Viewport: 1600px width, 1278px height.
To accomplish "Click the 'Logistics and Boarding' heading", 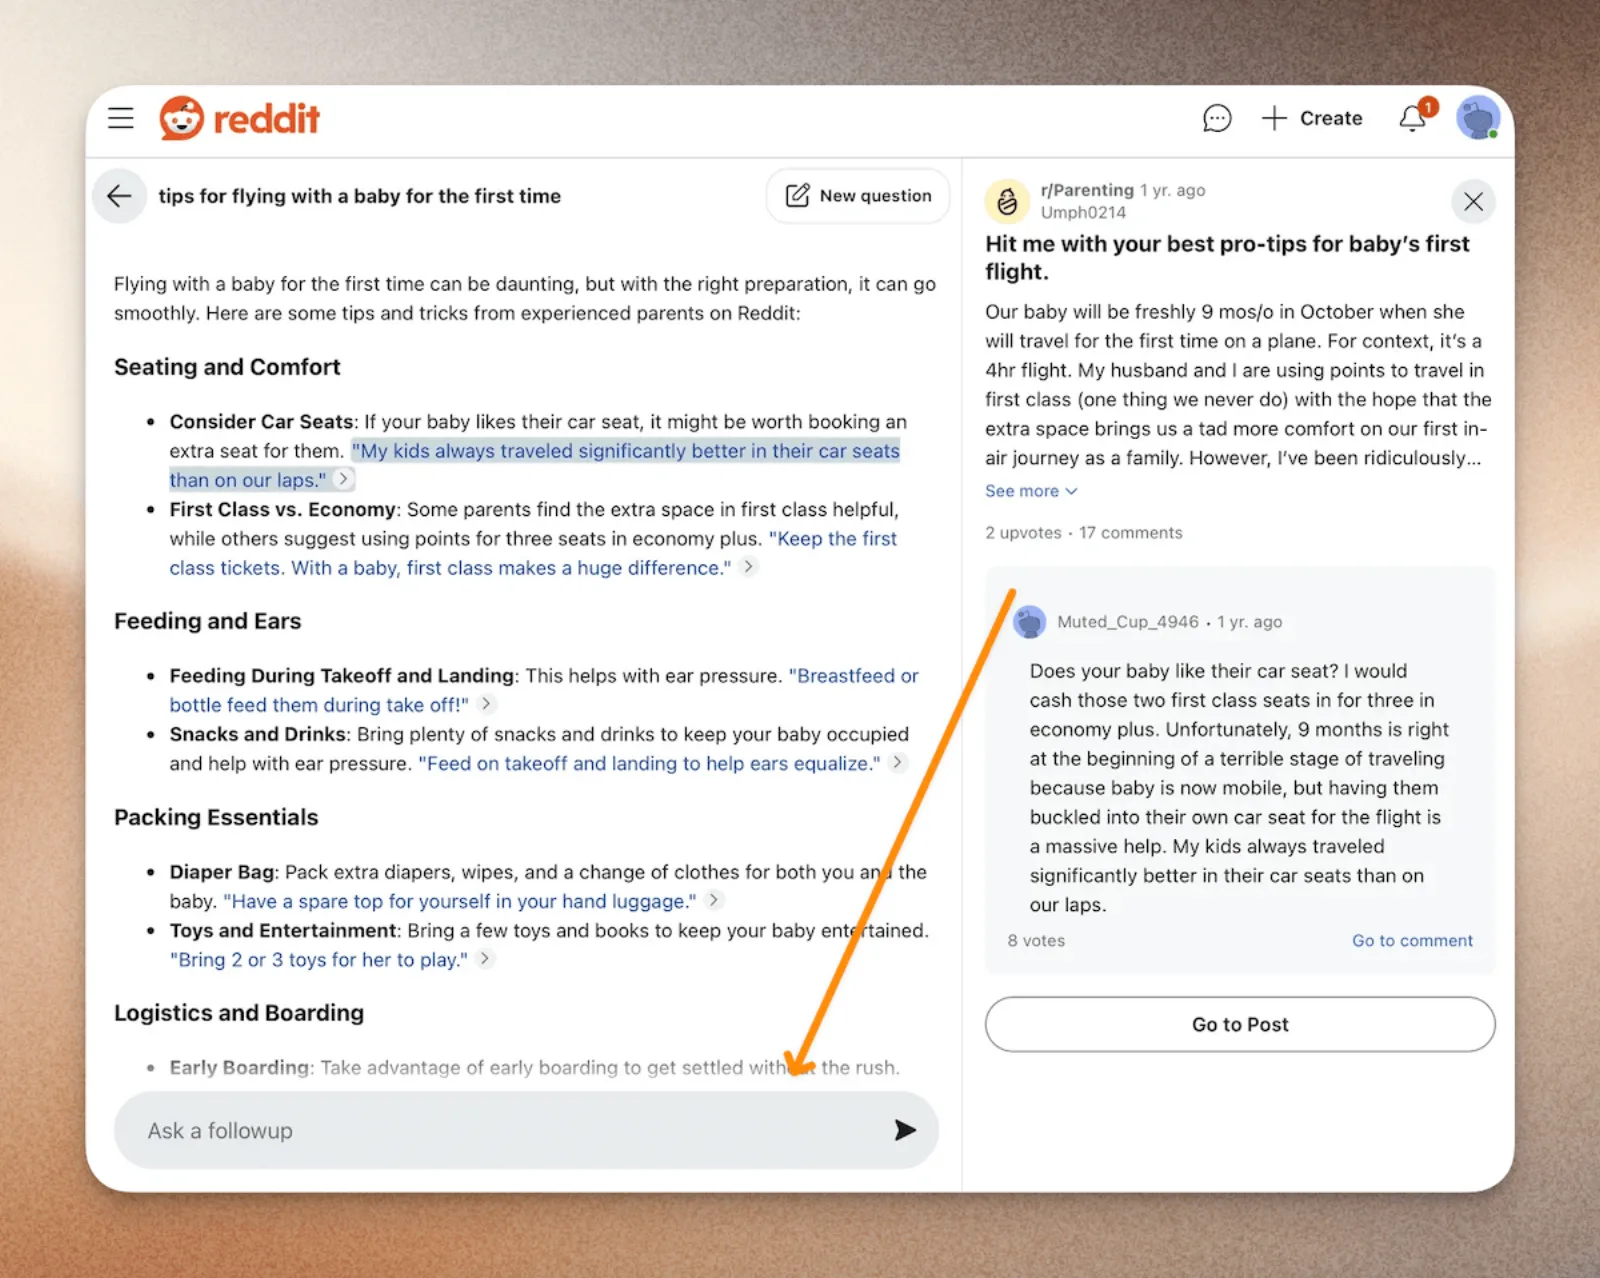I will tap(239, 1013).
